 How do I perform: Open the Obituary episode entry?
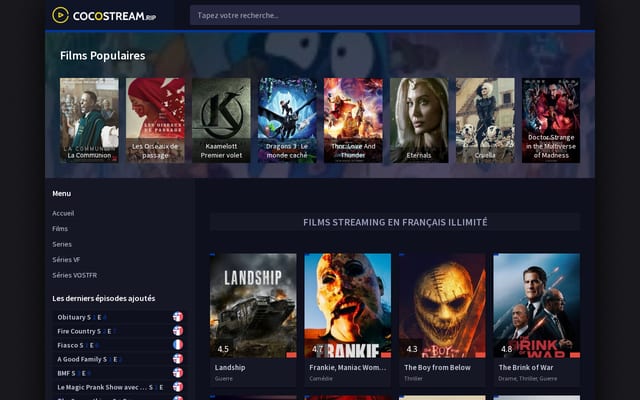point(119,317)
